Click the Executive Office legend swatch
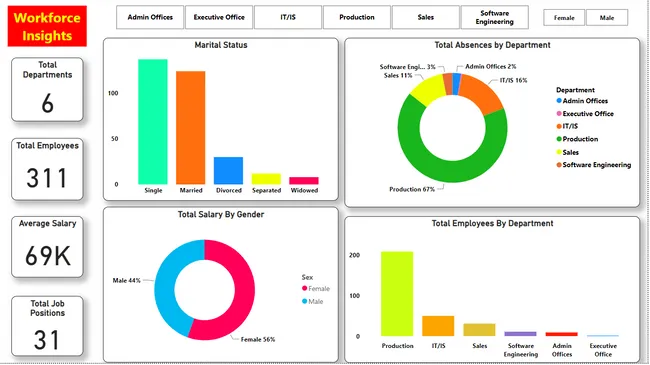Viewport: 650px width, 365px height. pyautogui.click(x=559, y=114)
